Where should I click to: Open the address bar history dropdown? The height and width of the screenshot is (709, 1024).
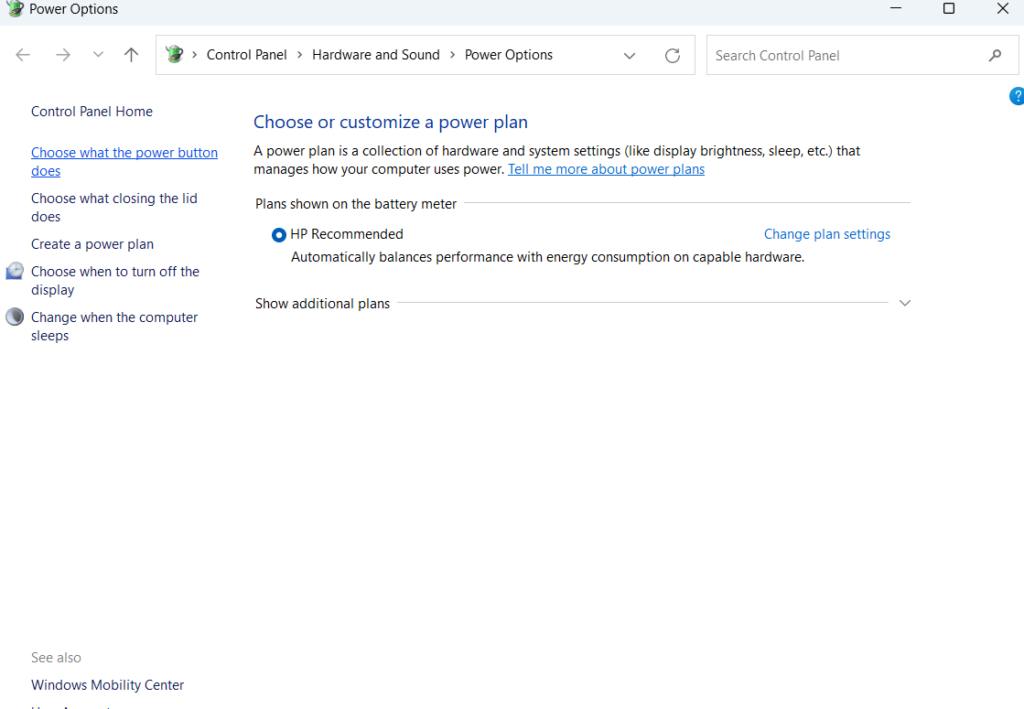click(x=630, y=55)
